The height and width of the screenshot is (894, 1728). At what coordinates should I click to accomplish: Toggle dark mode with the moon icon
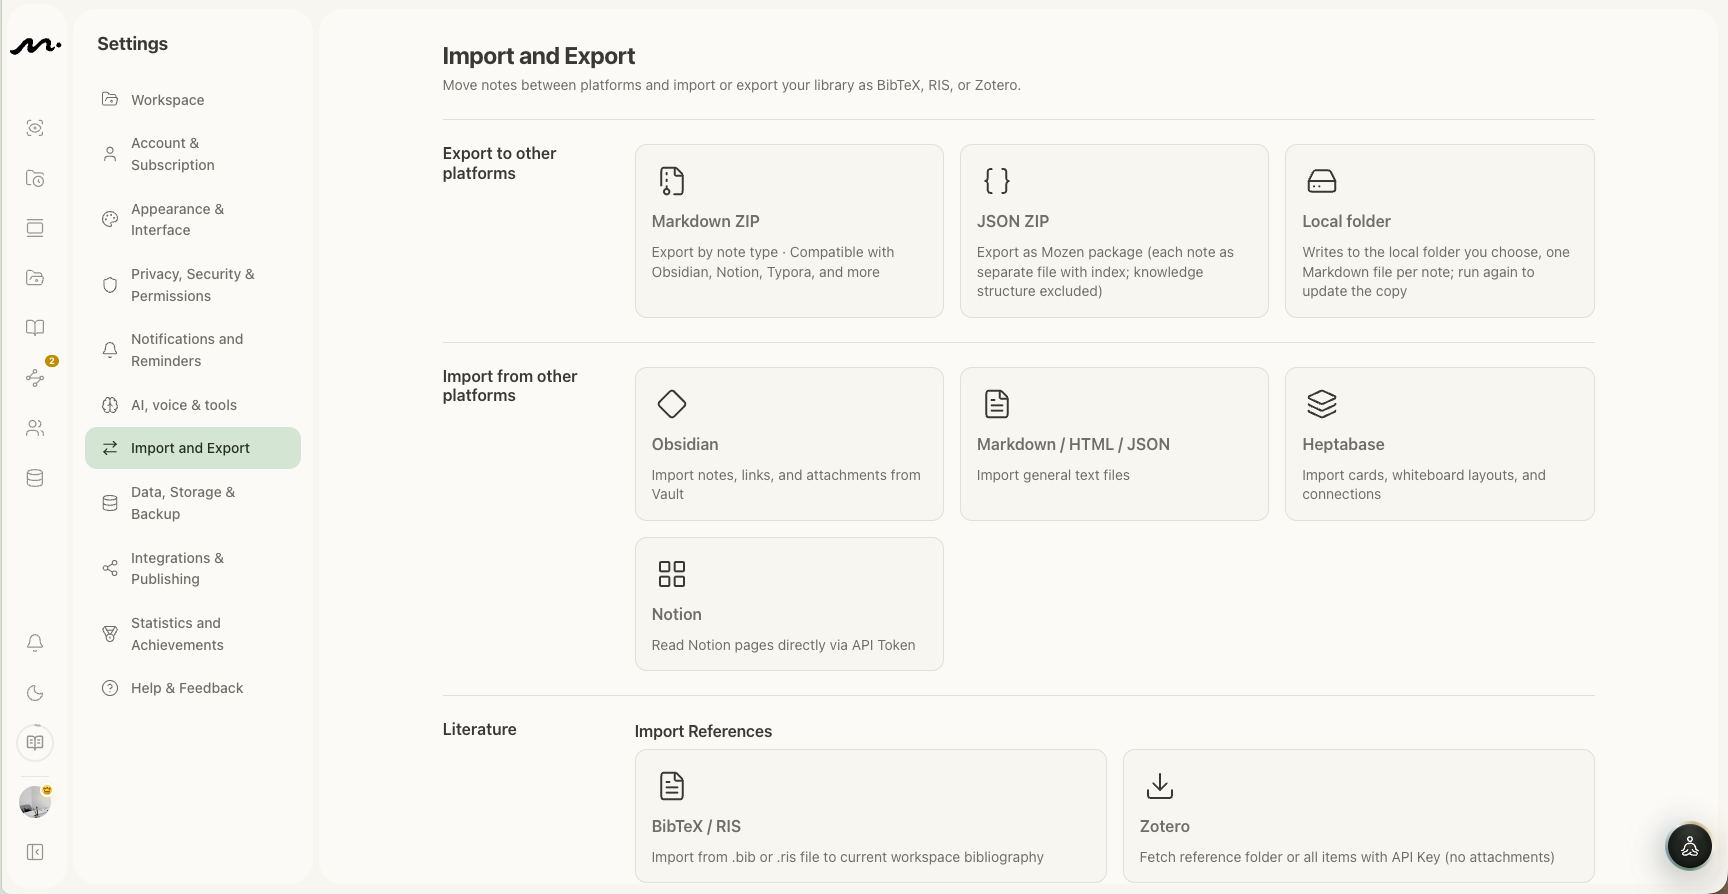coord(35,693)
